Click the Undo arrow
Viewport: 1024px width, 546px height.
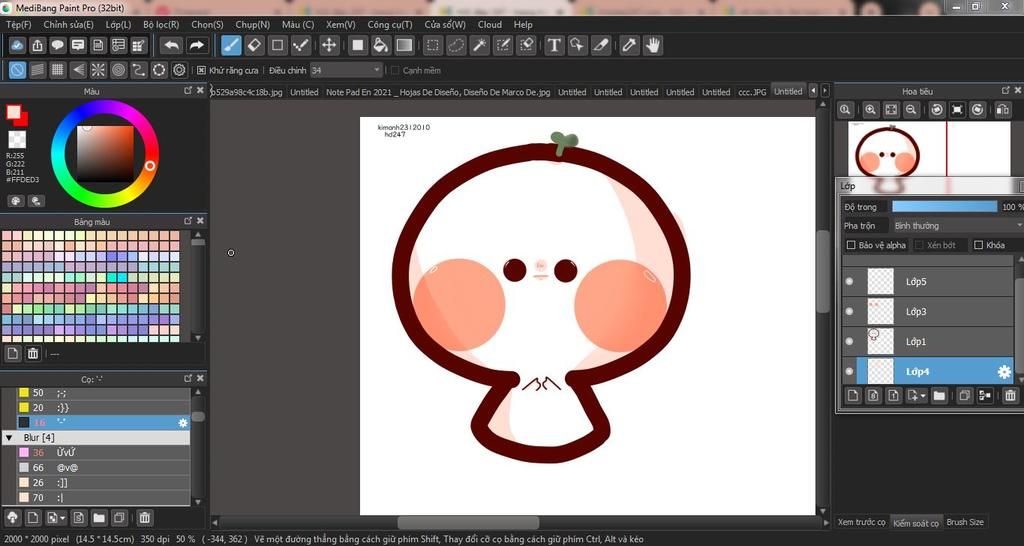point(172,45)
